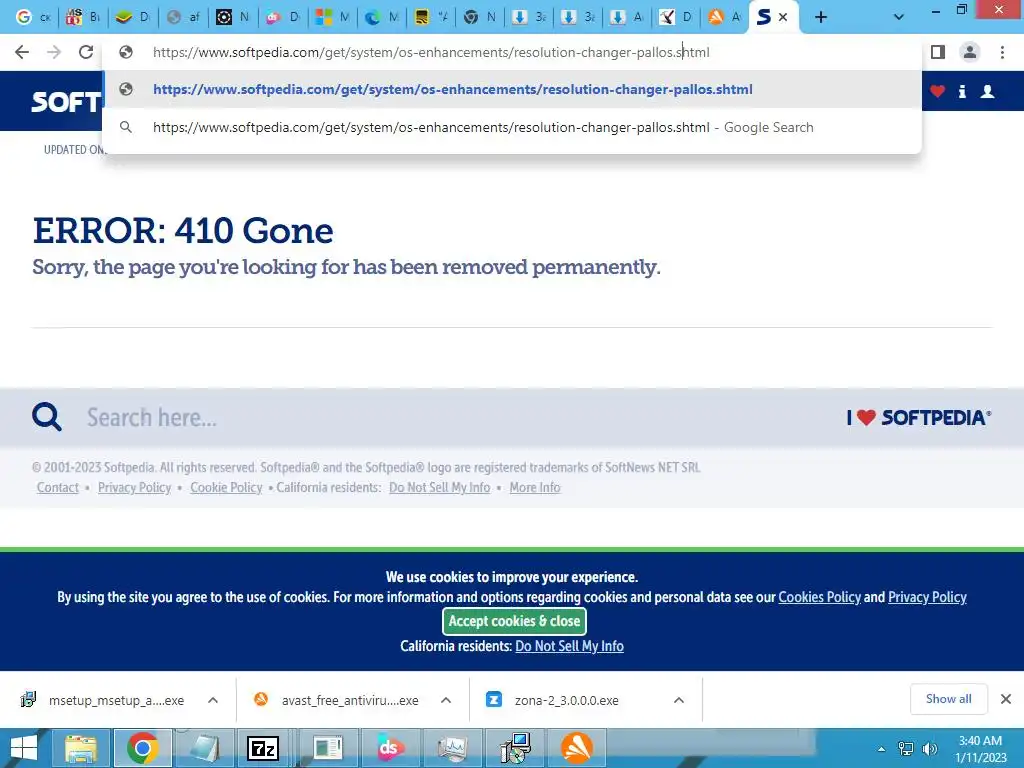The height and width of the screenshot is (768, 1024).
Task: Open a new browser tab
Action: point(821,17)
